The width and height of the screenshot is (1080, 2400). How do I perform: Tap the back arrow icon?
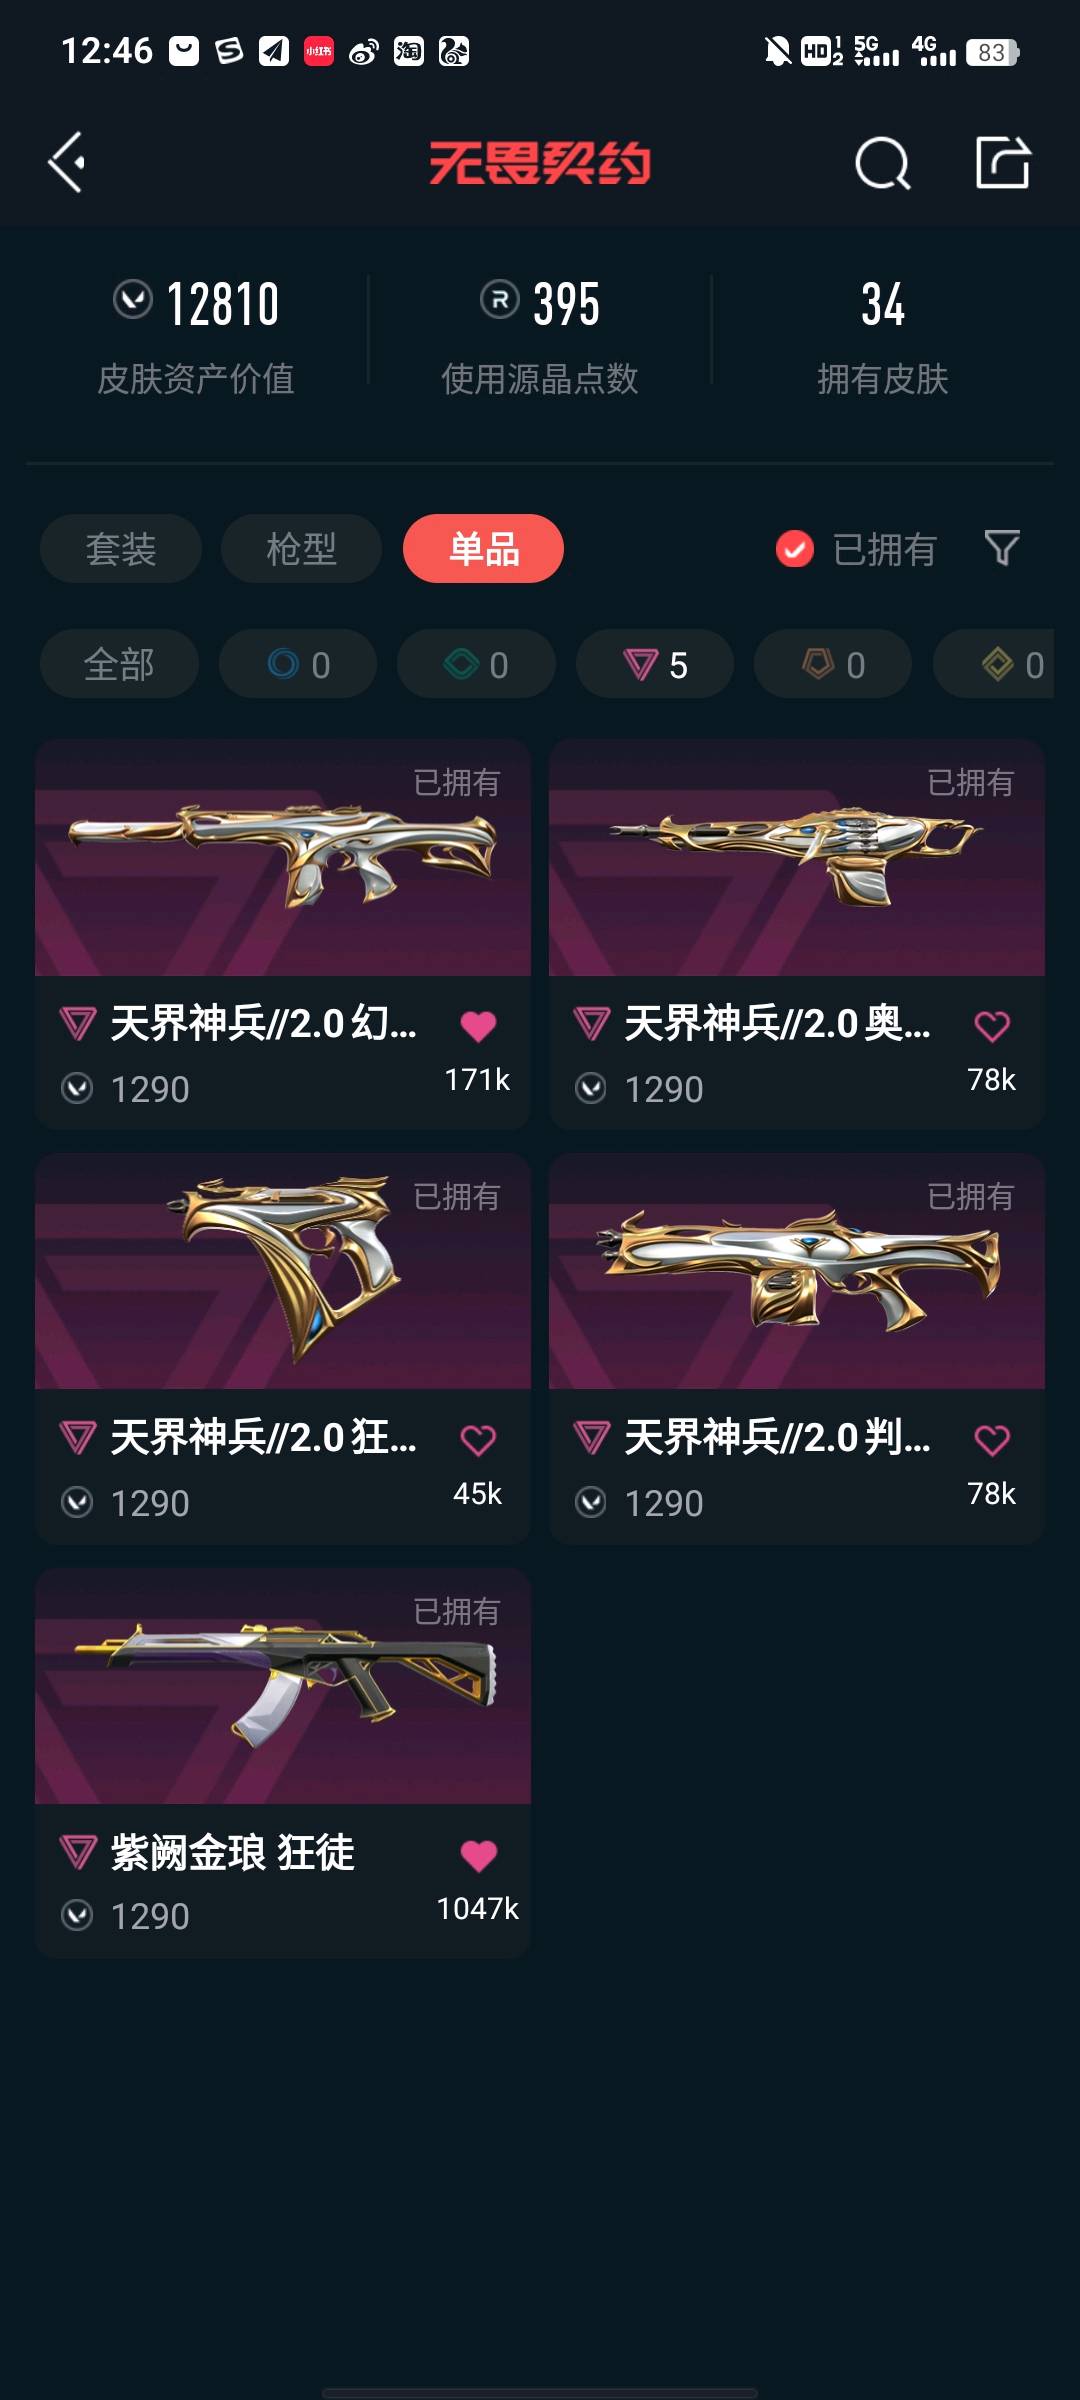[66, 162]
